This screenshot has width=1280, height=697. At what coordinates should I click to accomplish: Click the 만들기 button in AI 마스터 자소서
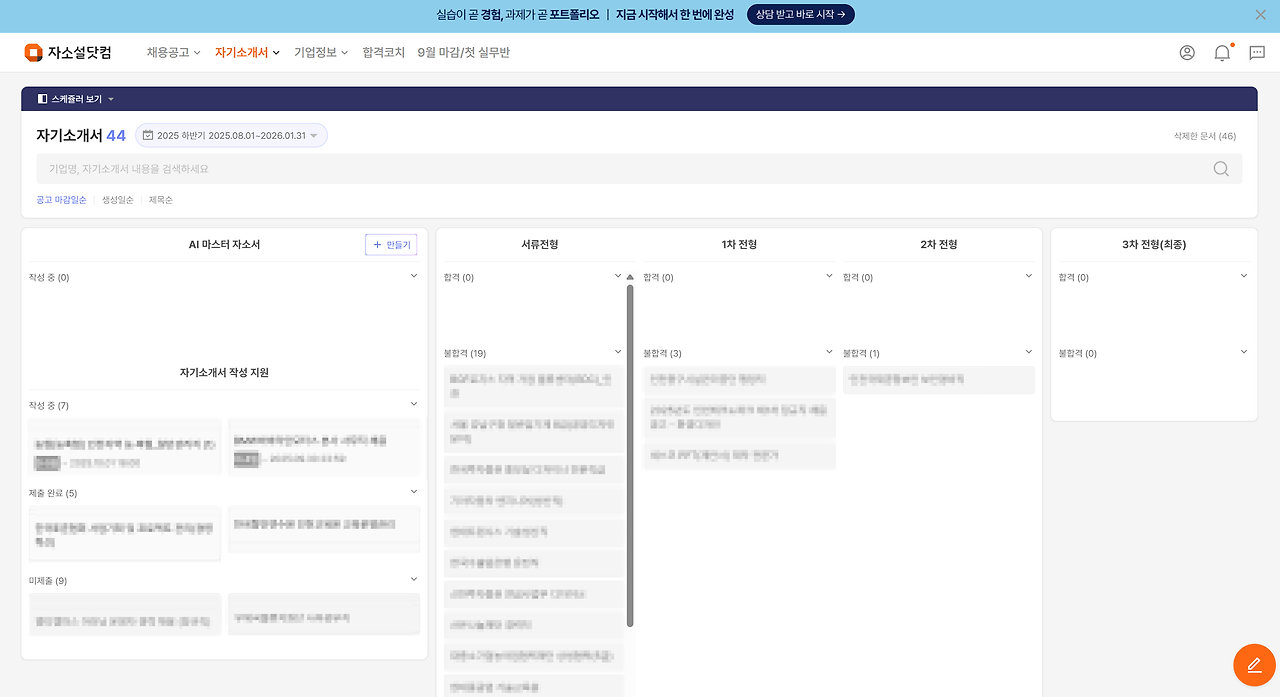coord(391,244)
